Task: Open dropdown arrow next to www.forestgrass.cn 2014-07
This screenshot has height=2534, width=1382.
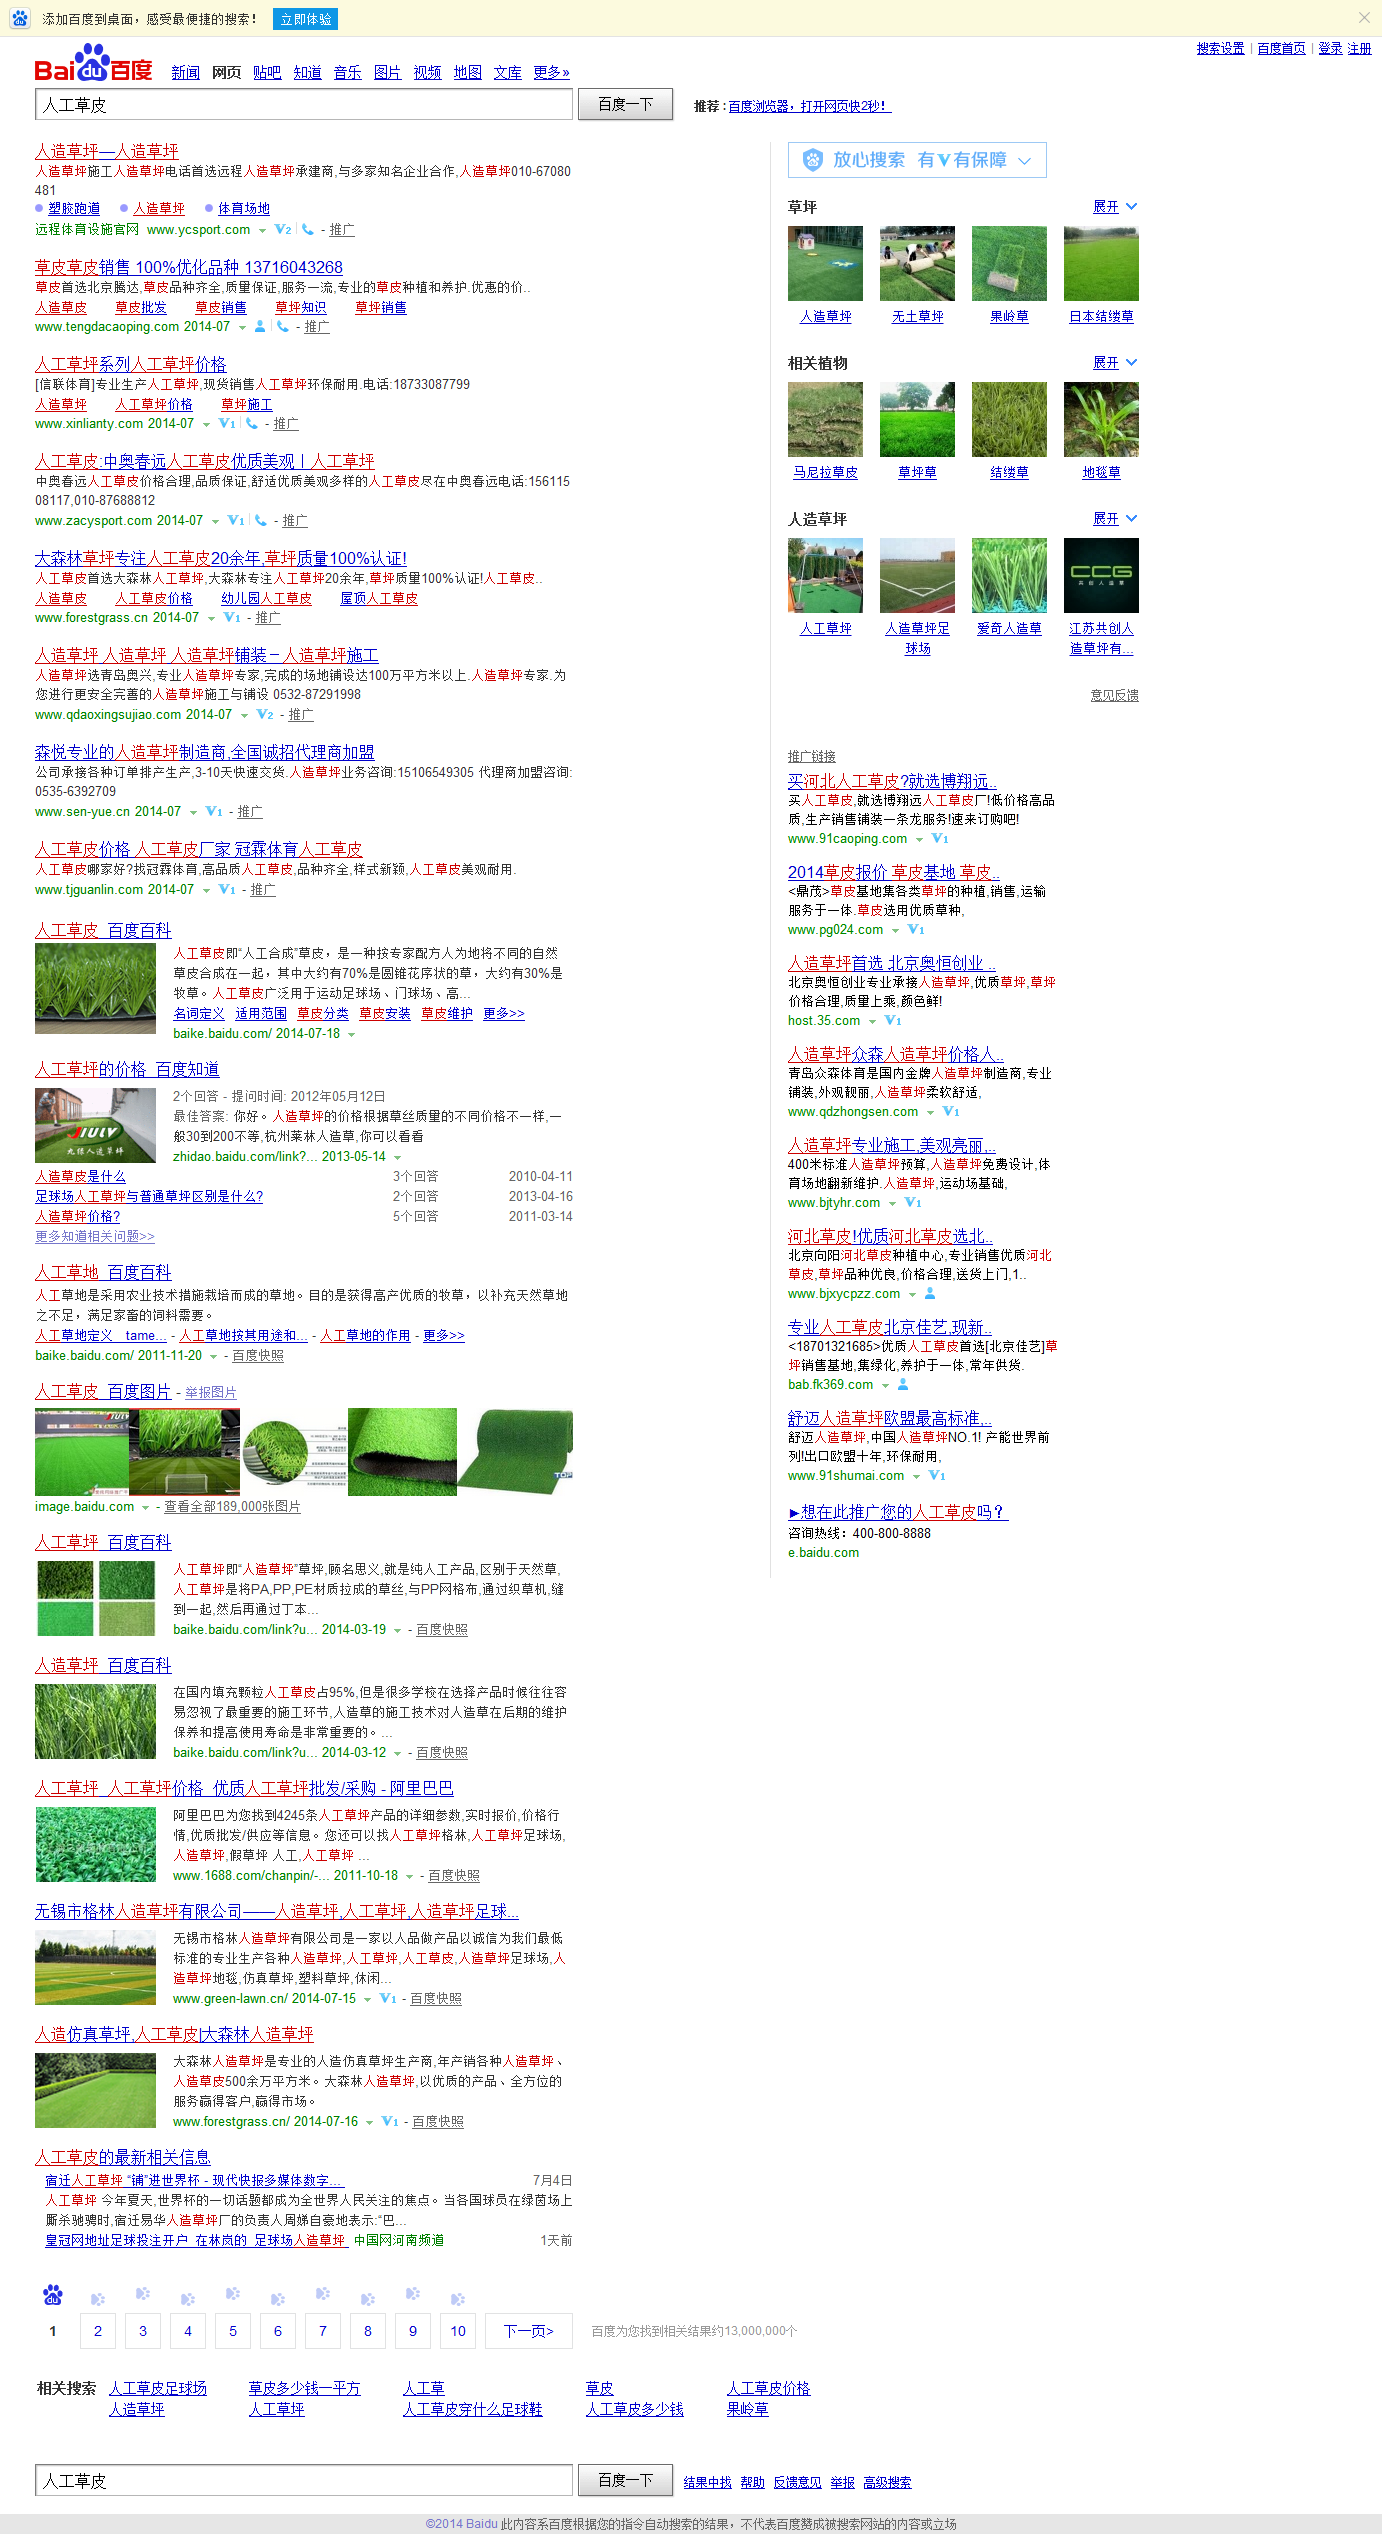Action: 211,619
